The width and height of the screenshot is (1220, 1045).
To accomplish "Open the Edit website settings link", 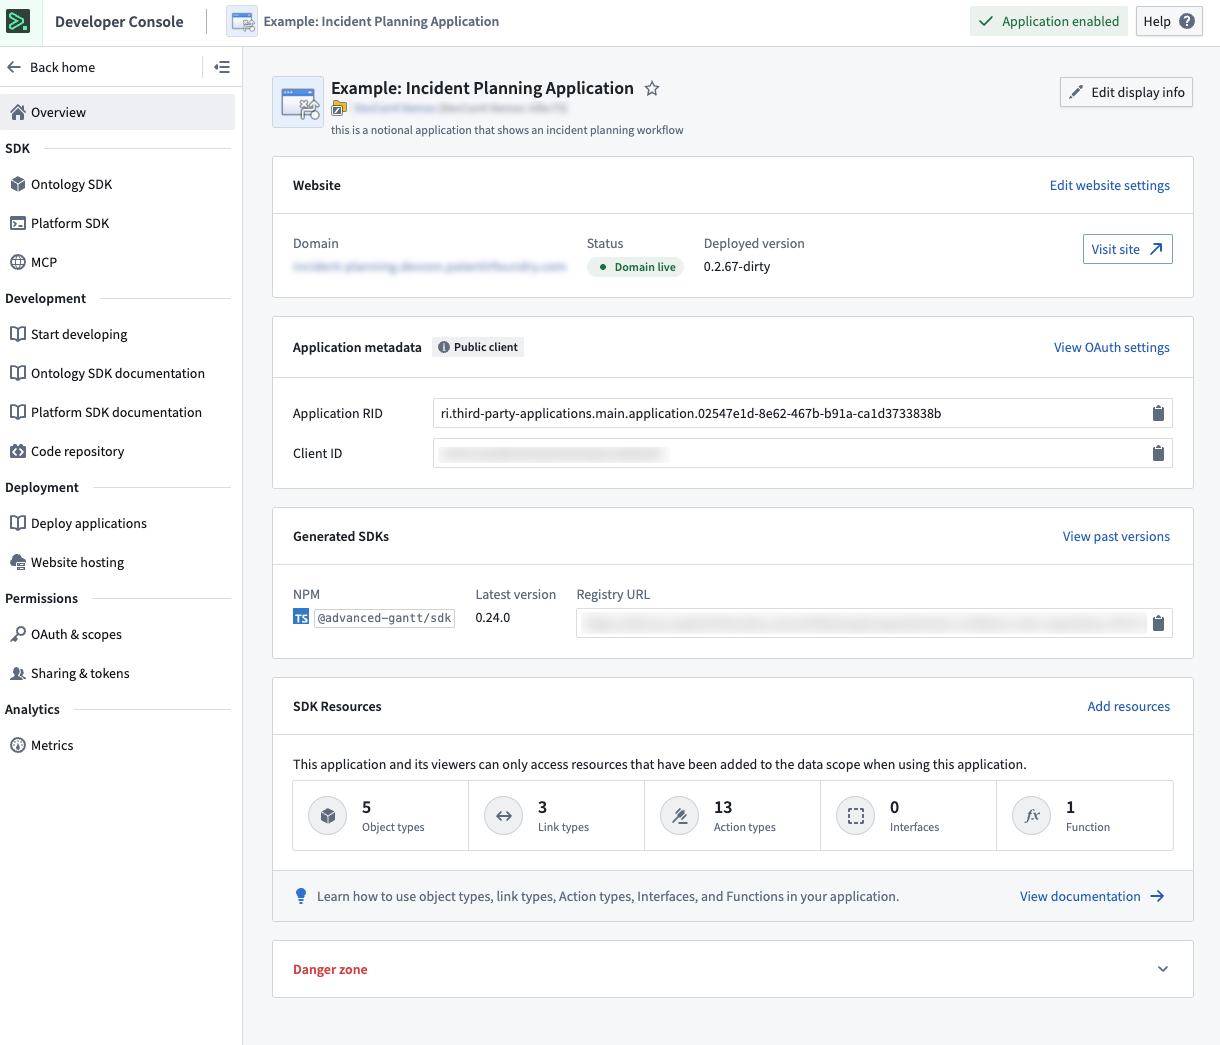I will 1109,185.
